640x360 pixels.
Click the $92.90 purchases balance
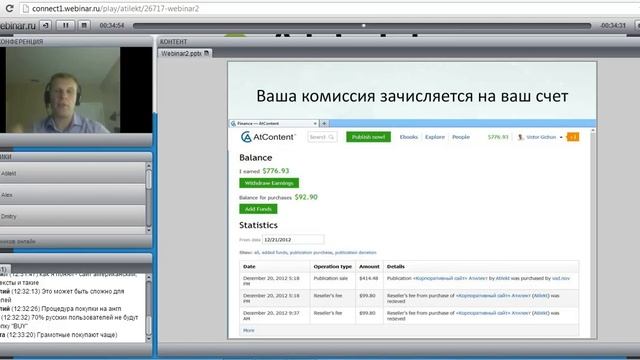tap(306, 197)
